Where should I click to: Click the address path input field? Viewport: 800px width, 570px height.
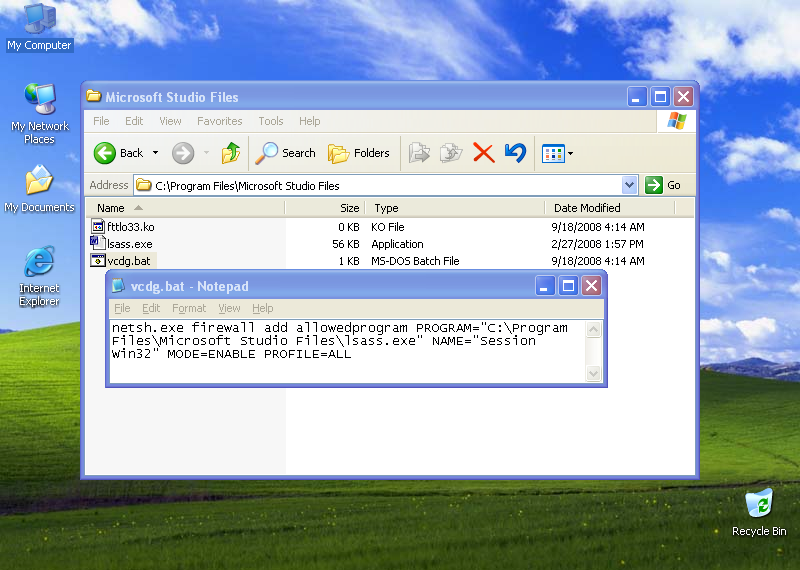coord(380,185)
